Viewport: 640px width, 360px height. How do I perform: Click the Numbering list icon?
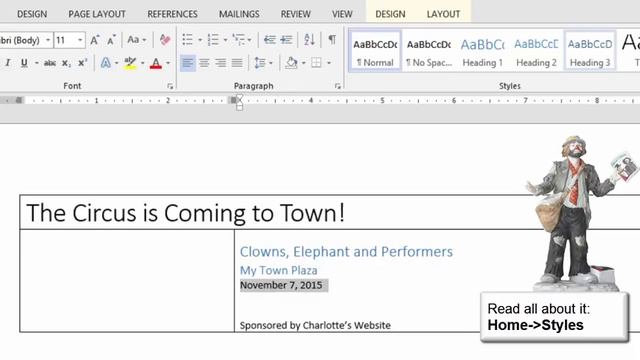[213, 40]
